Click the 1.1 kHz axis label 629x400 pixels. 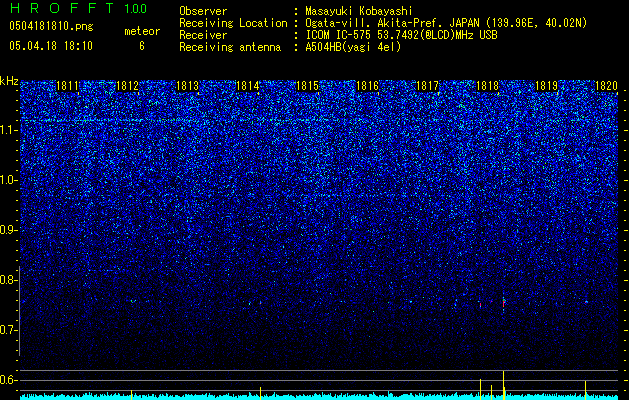click(8, 130)
